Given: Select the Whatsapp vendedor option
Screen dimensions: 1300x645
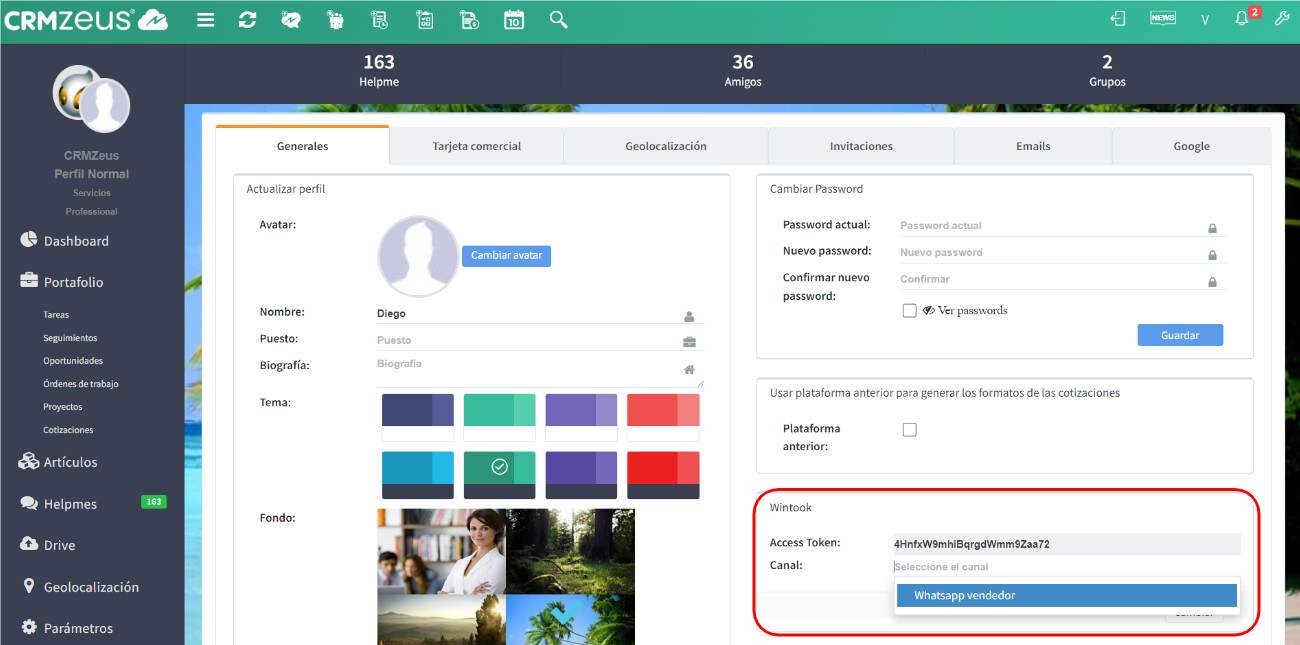Looking at the screenshot, I should (1066, 595).
